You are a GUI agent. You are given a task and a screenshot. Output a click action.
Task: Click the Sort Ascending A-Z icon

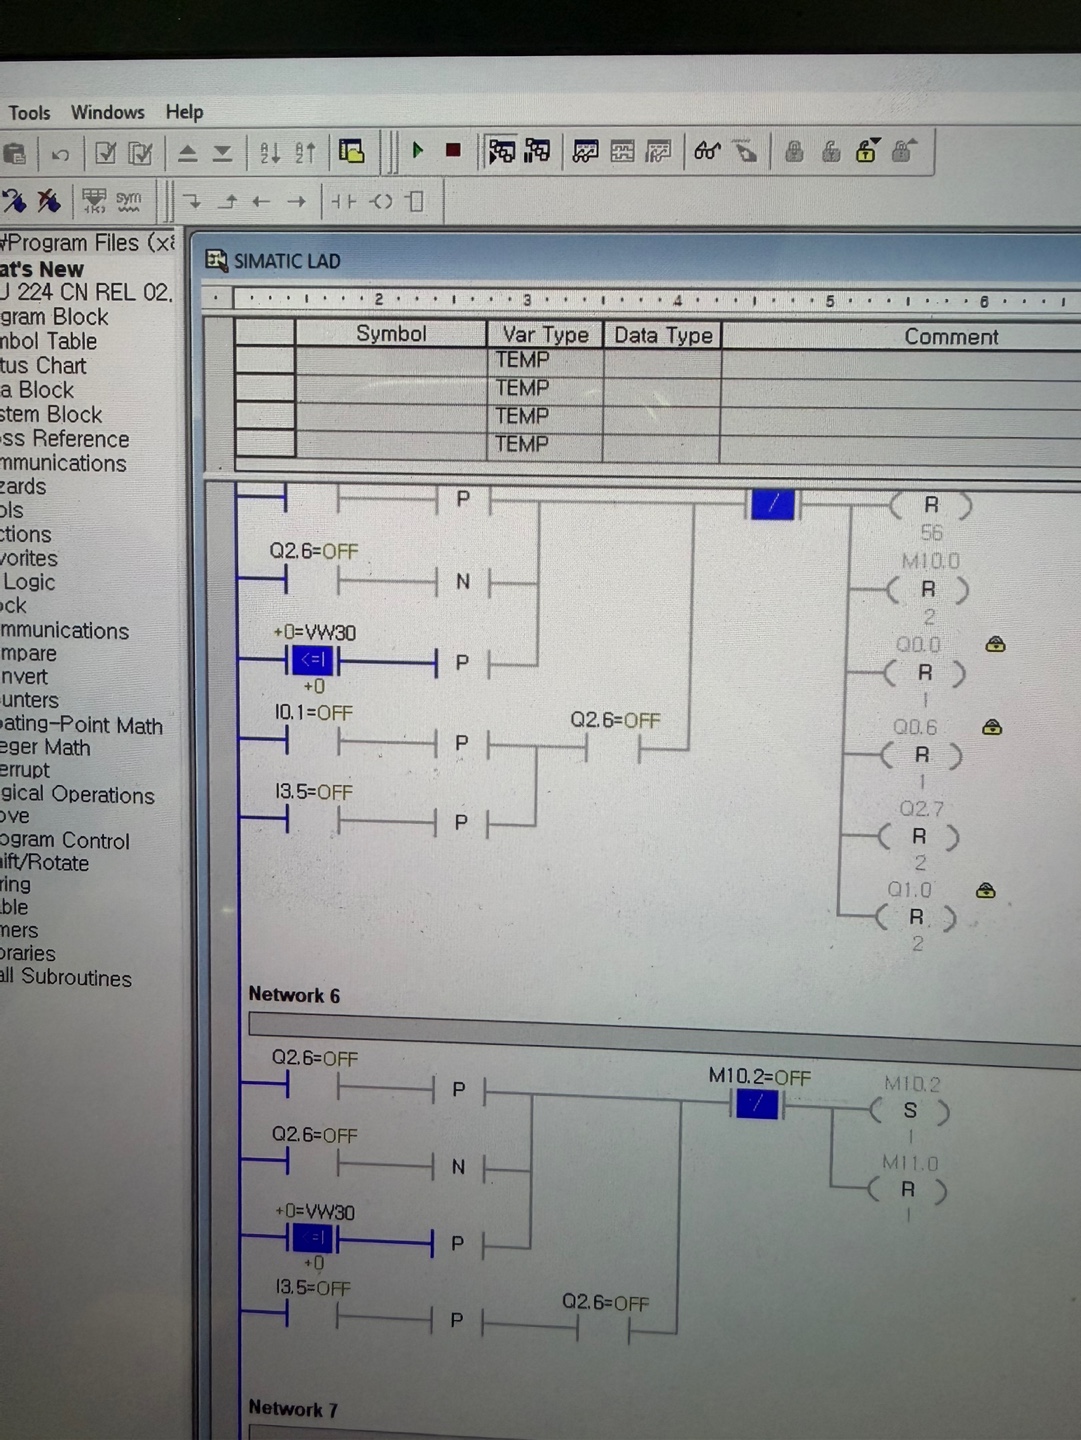tap(270, 152)
